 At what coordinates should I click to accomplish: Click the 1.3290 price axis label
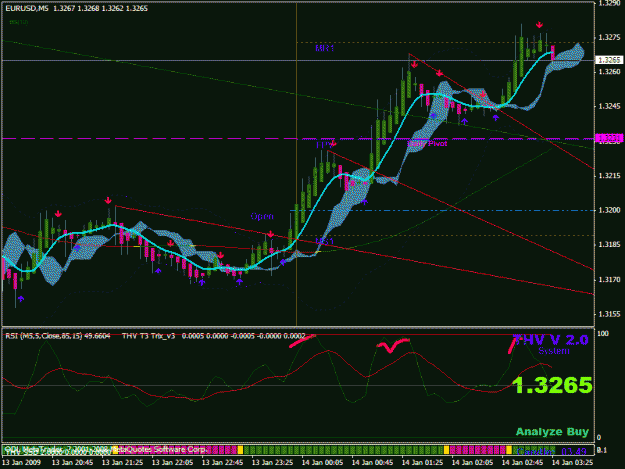tap(609, 3)
